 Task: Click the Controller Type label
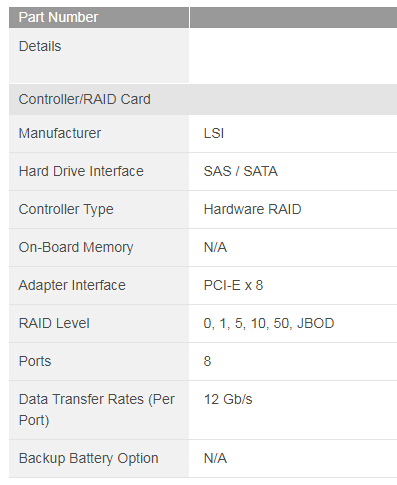[66, 209]
